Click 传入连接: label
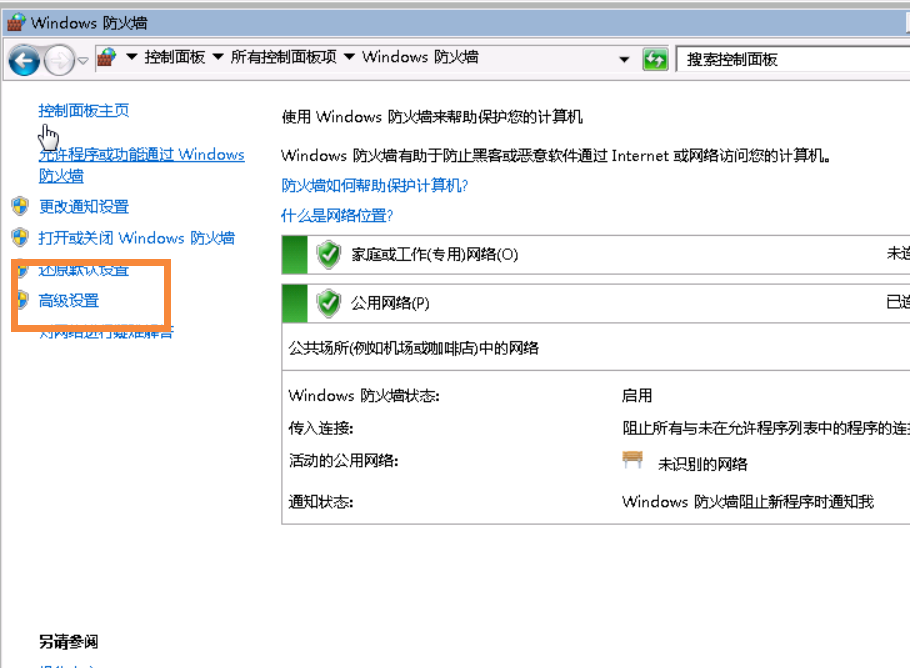Screen dimensions: 910x668 click(321, 428)
